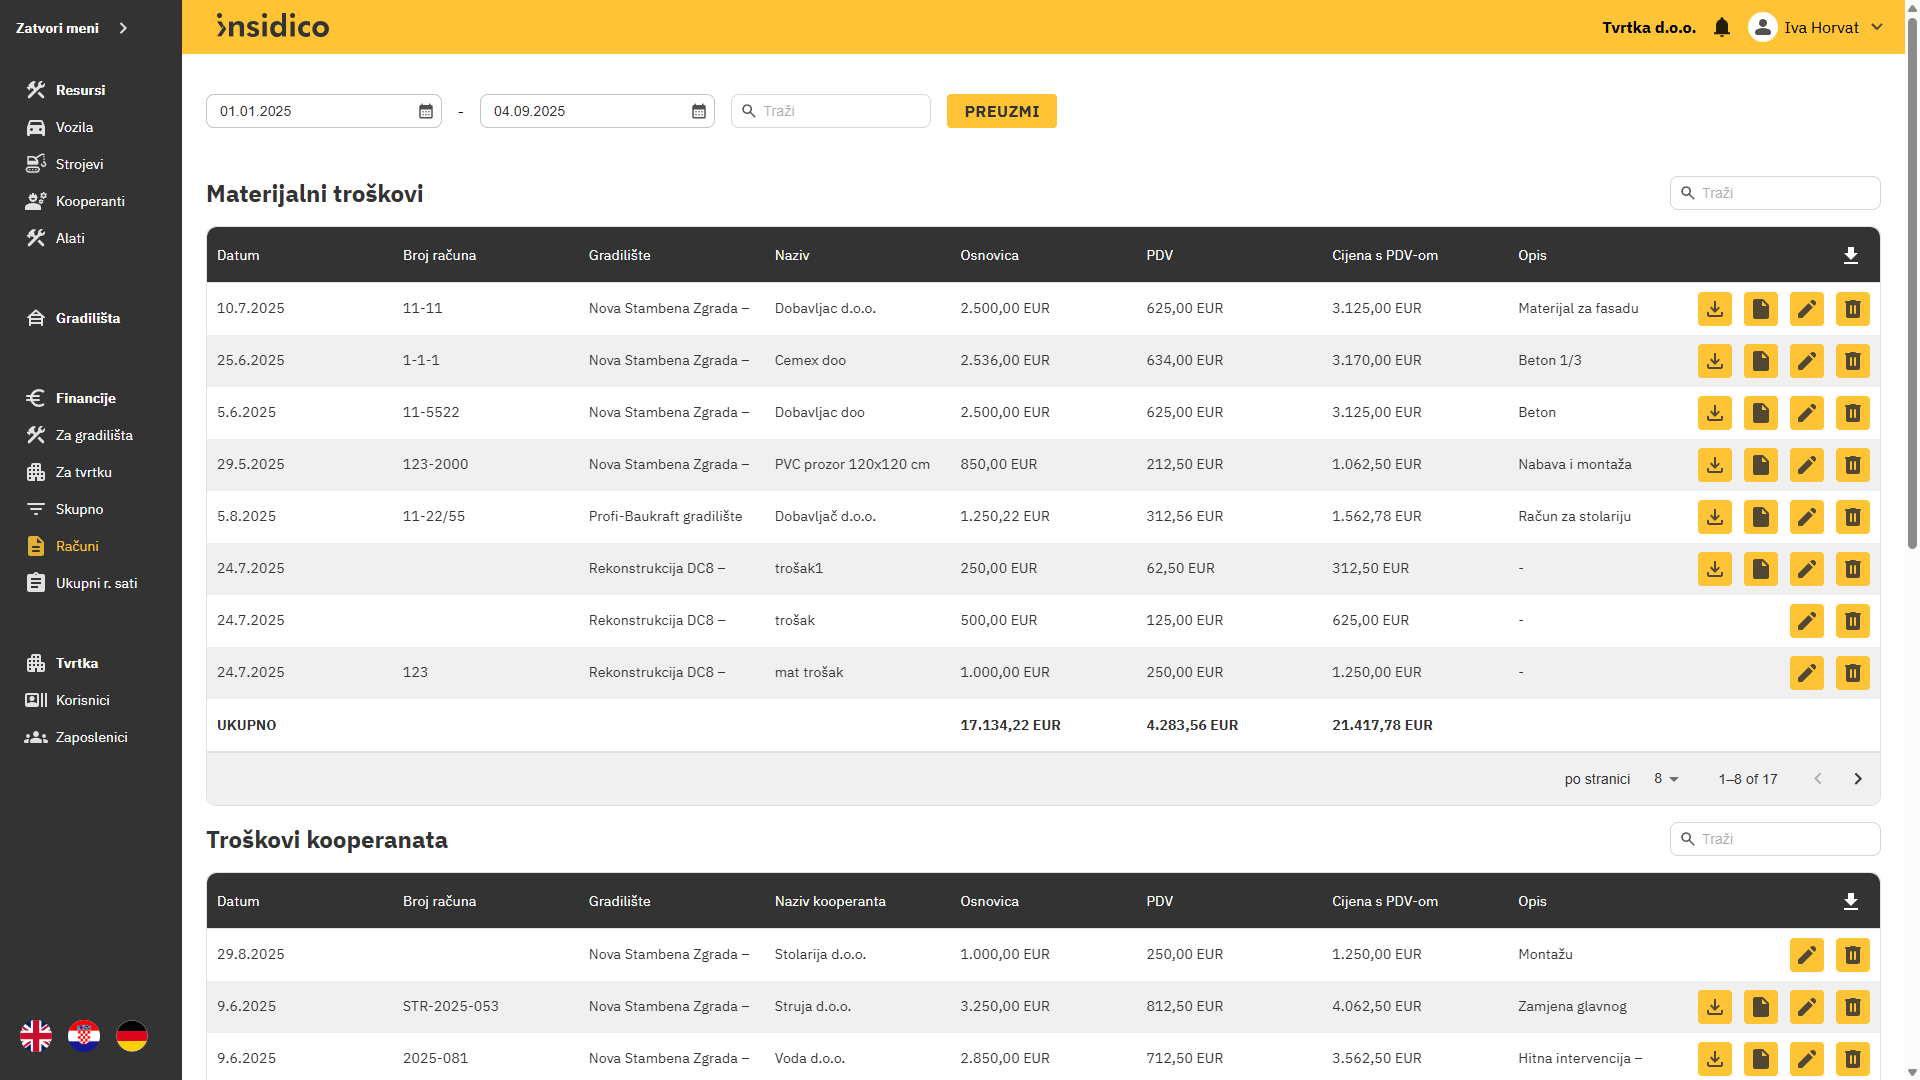
Task: Click the PREUZMI button
Action: pos(1001,112)
